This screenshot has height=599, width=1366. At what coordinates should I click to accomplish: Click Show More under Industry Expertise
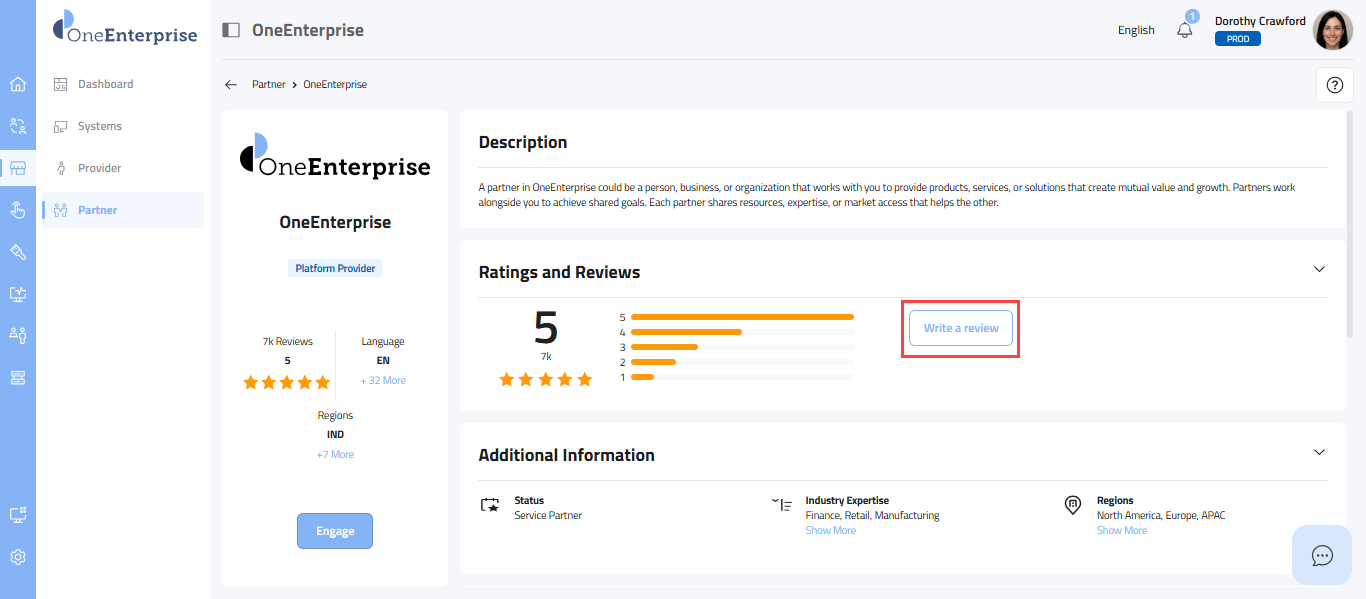pos(830,531)
